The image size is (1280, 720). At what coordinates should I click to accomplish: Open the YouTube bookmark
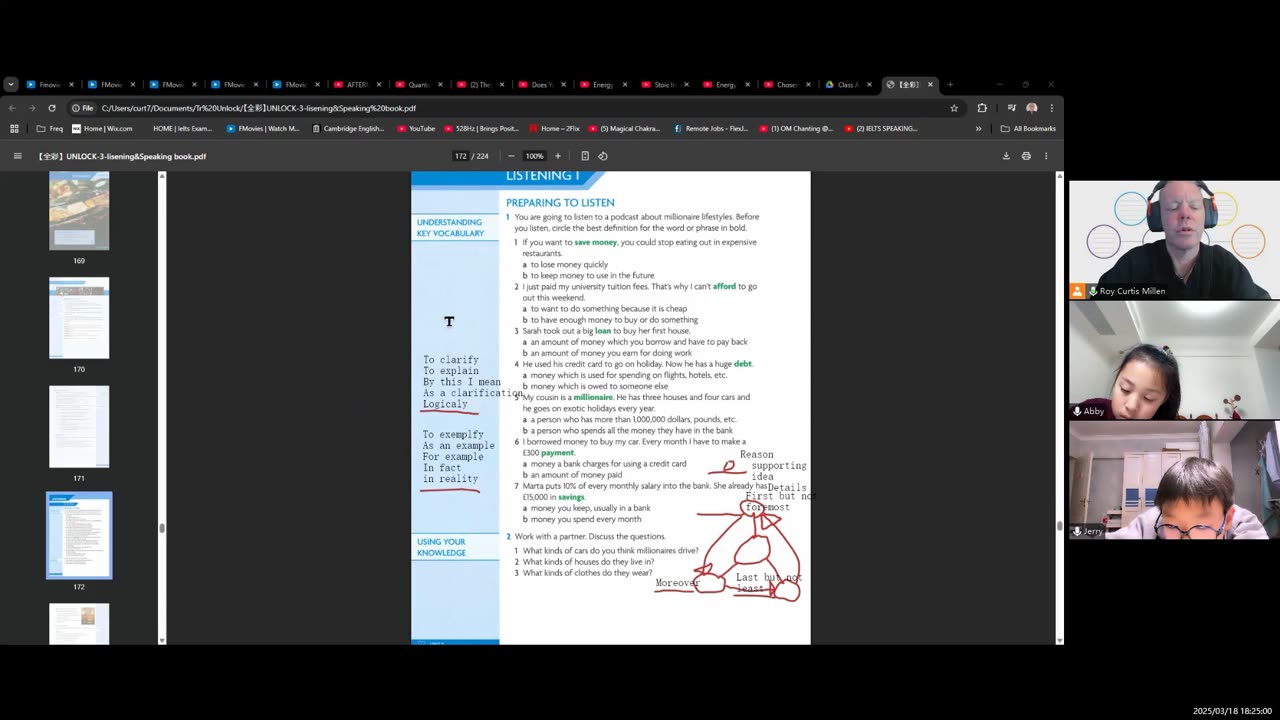point(416,128)
